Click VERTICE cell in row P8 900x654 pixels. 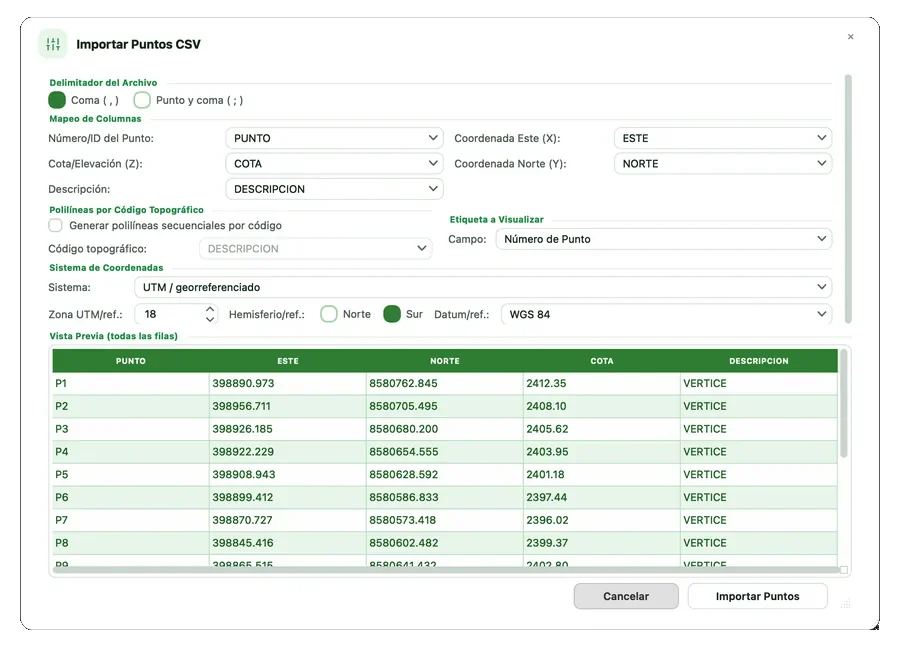[759, 543]
